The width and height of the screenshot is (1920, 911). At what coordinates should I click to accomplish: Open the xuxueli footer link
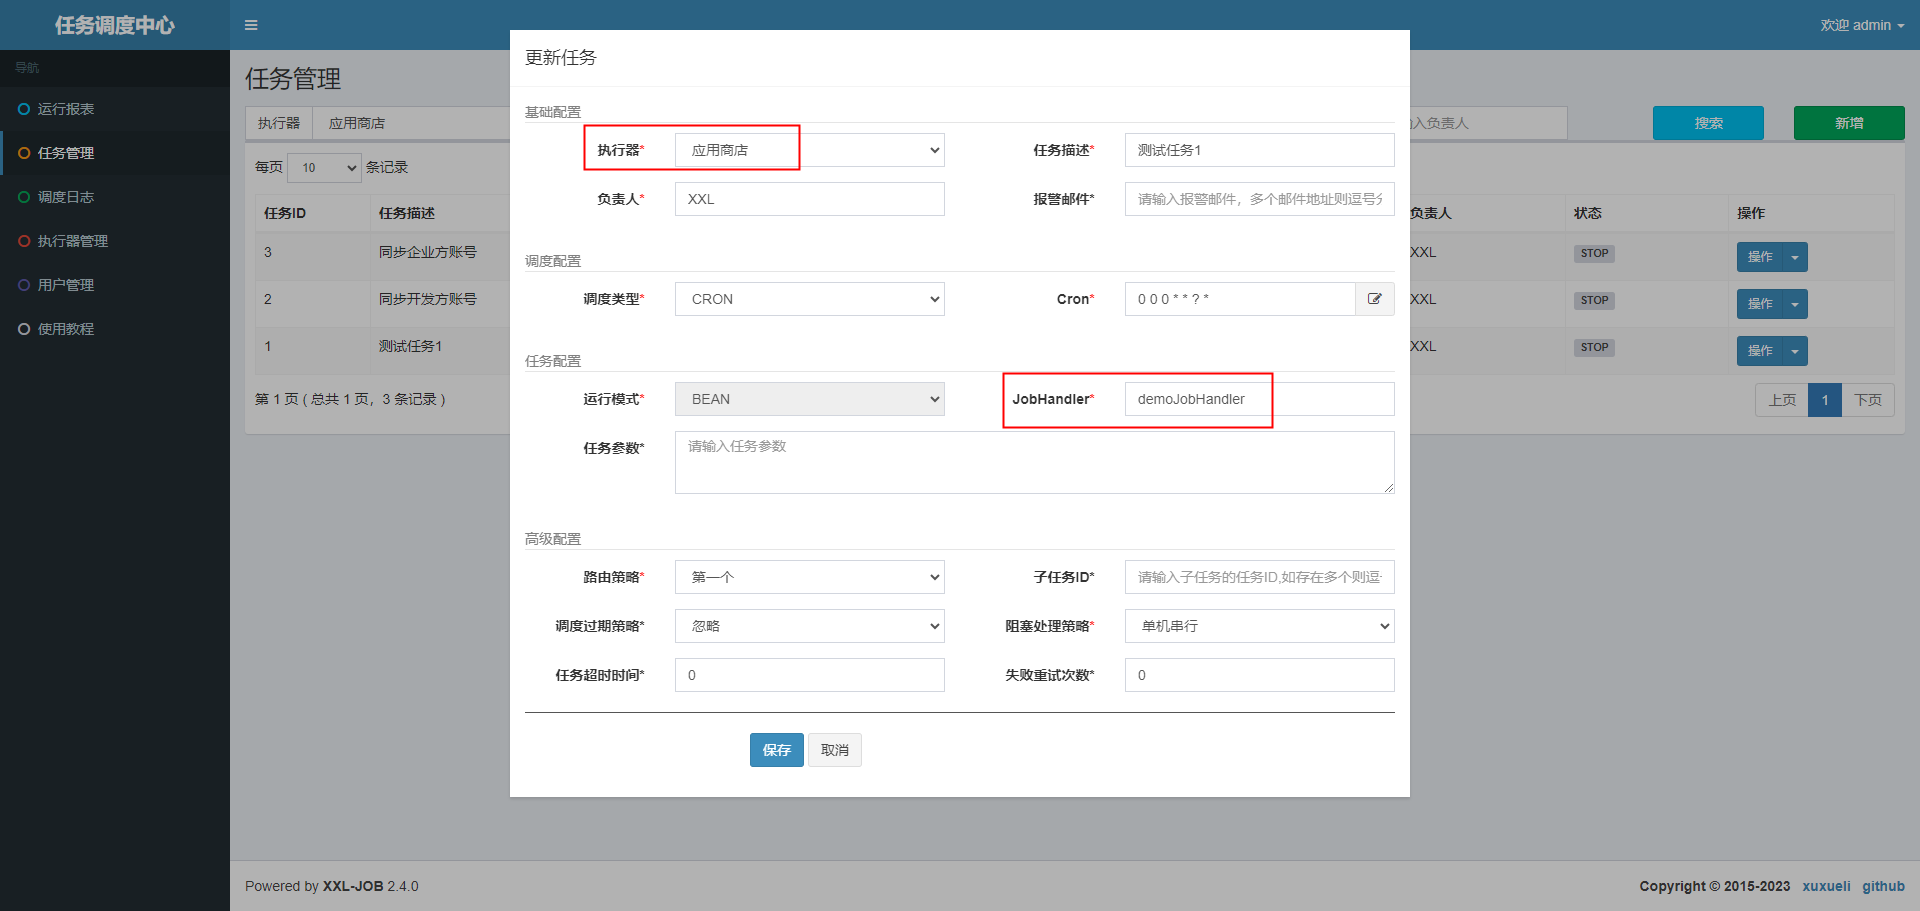(x=1826, y=886)
